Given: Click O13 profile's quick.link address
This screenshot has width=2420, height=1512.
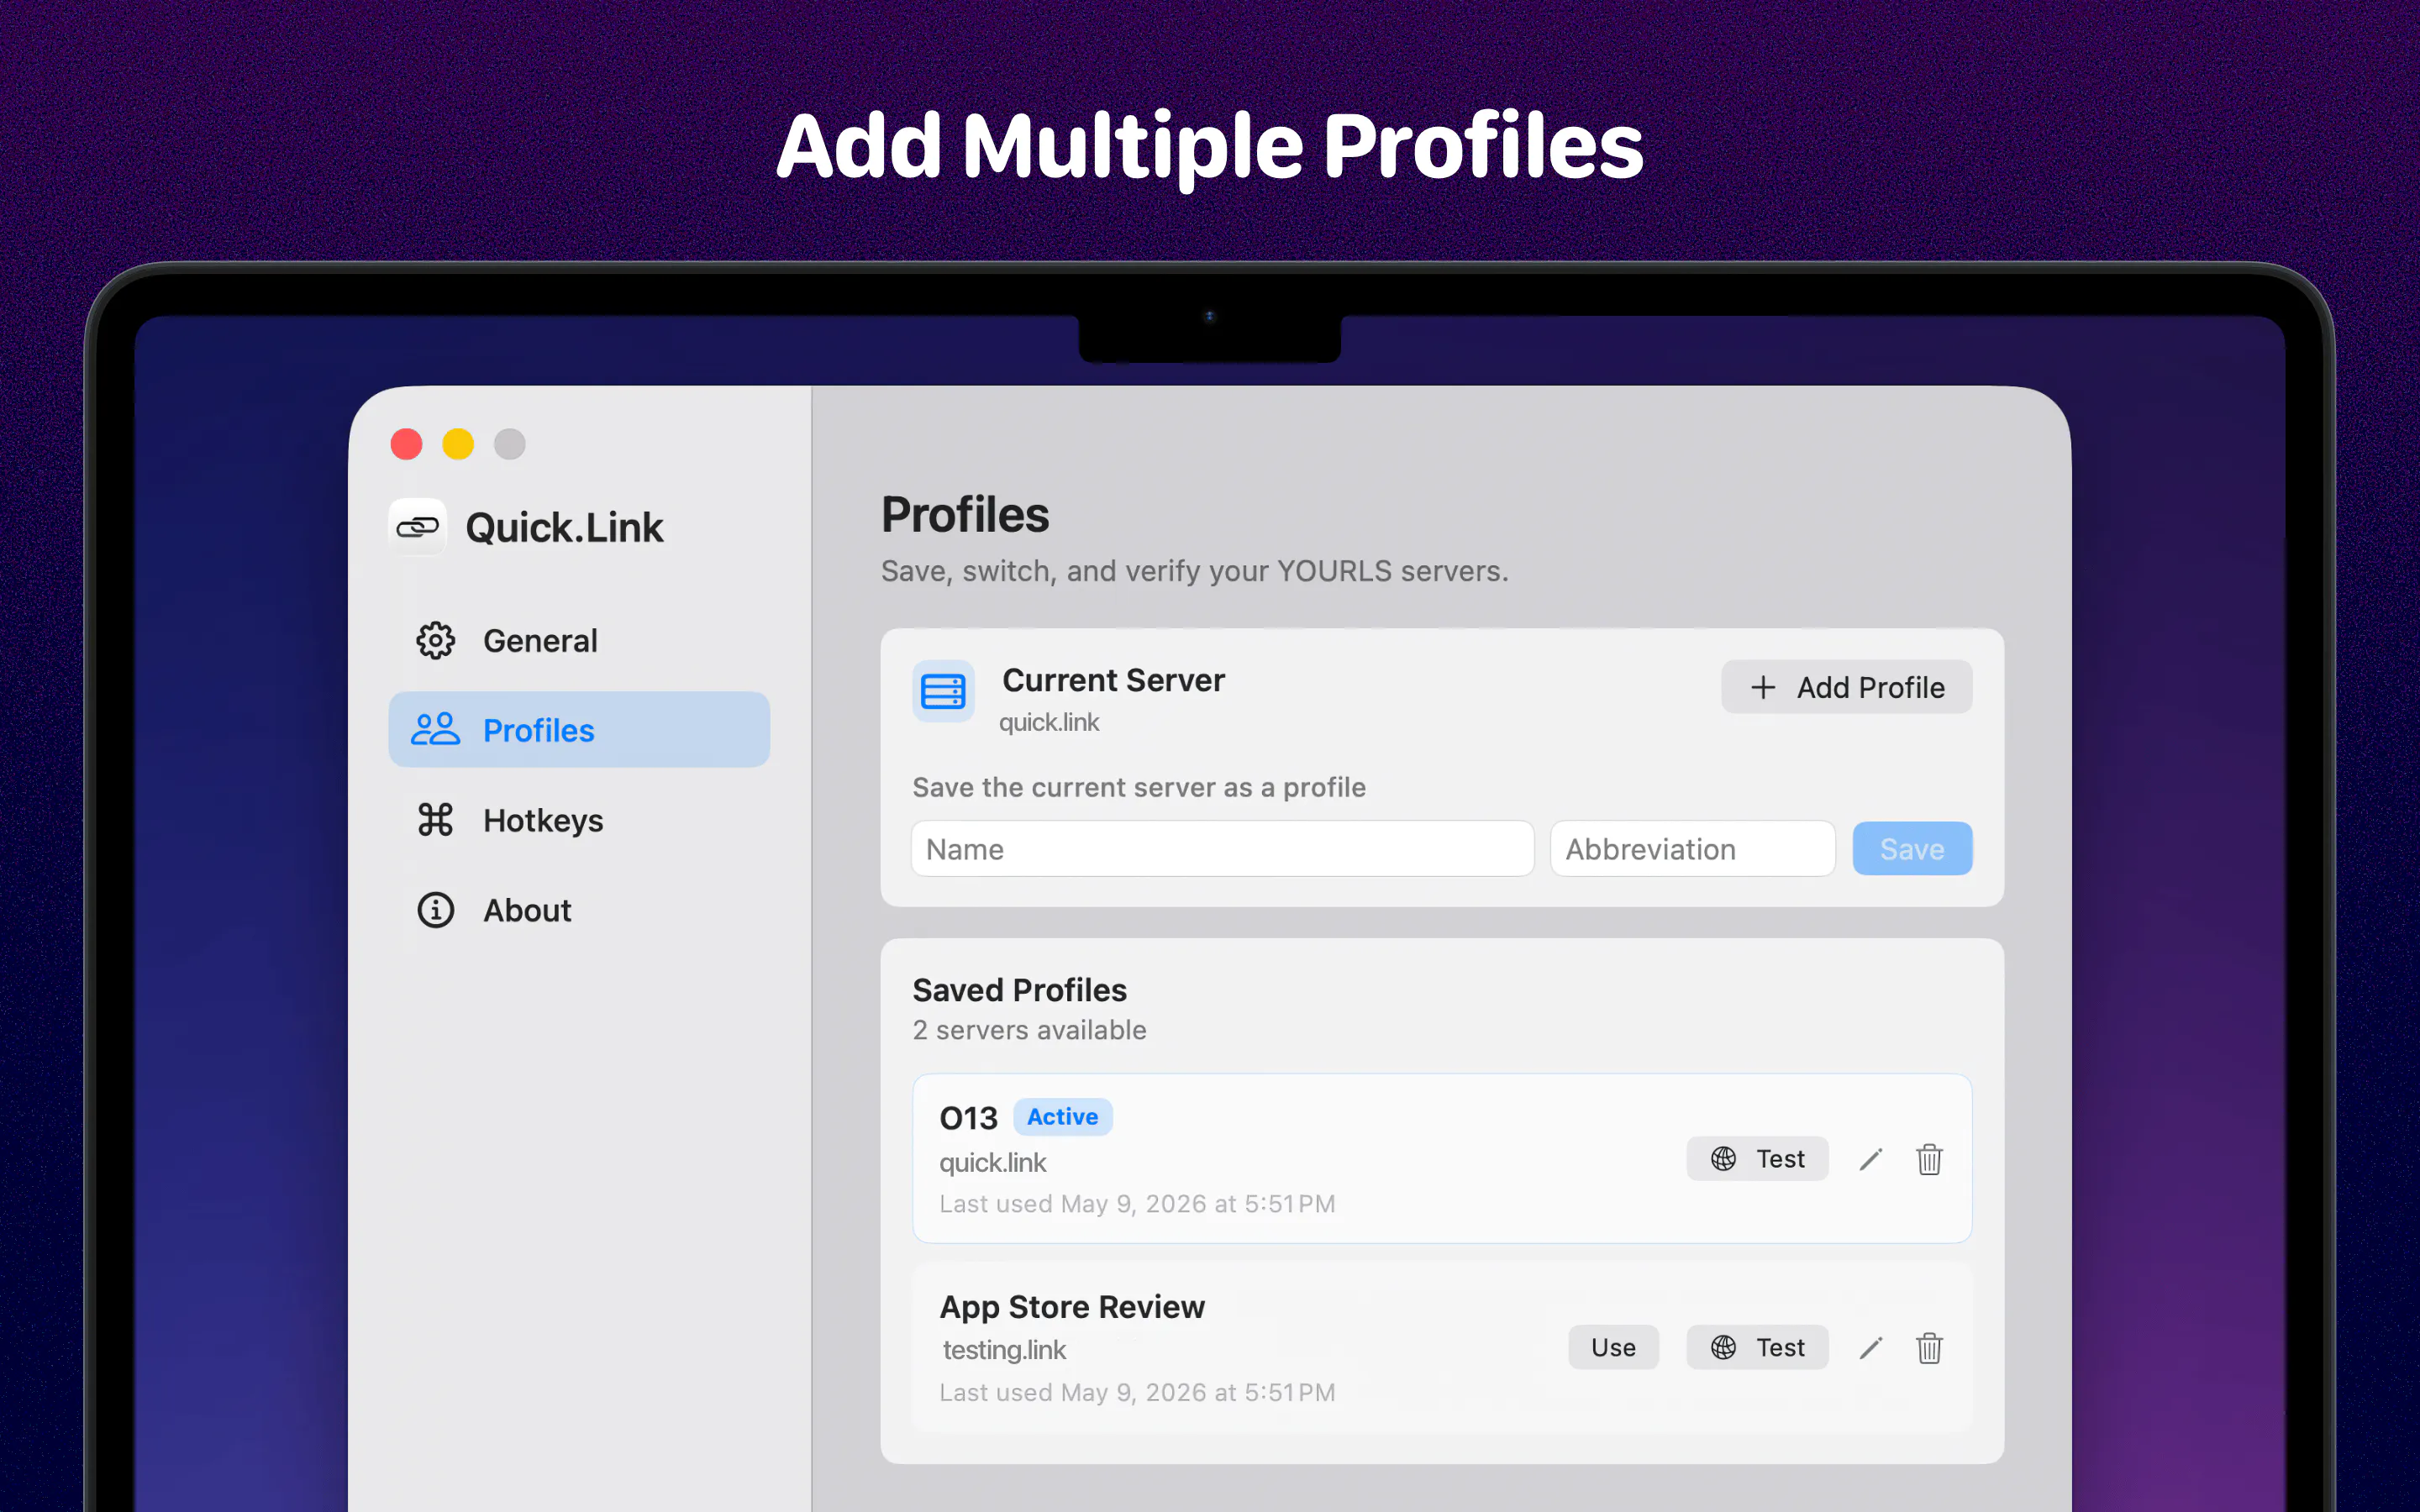Looking at the screenshot, I should coord(992,1163).
